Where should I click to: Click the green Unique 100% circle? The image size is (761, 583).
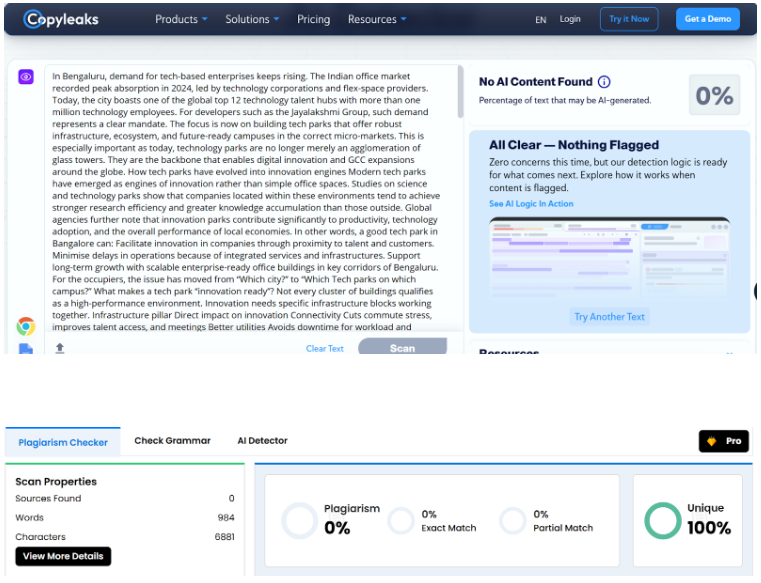point(662,520)
